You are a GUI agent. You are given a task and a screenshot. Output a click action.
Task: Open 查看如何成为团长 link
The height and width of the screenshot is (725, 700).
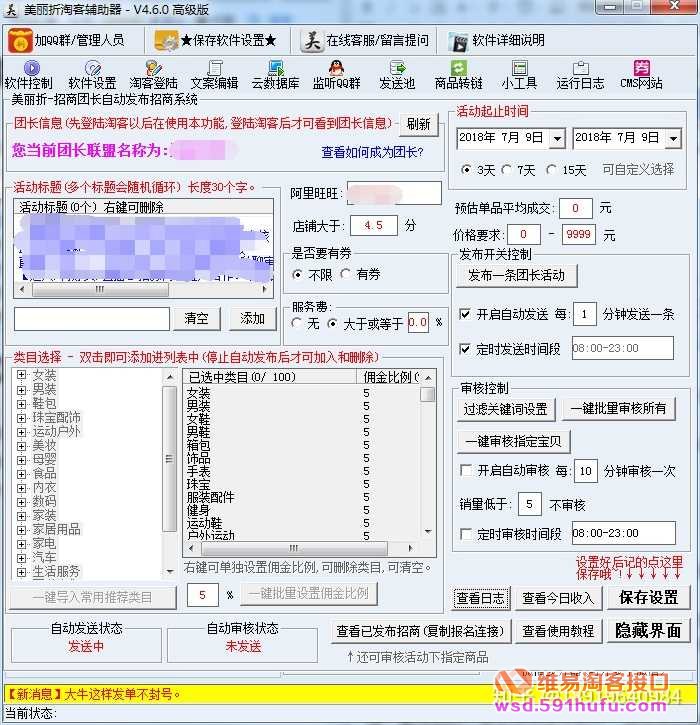pos(373,152)
